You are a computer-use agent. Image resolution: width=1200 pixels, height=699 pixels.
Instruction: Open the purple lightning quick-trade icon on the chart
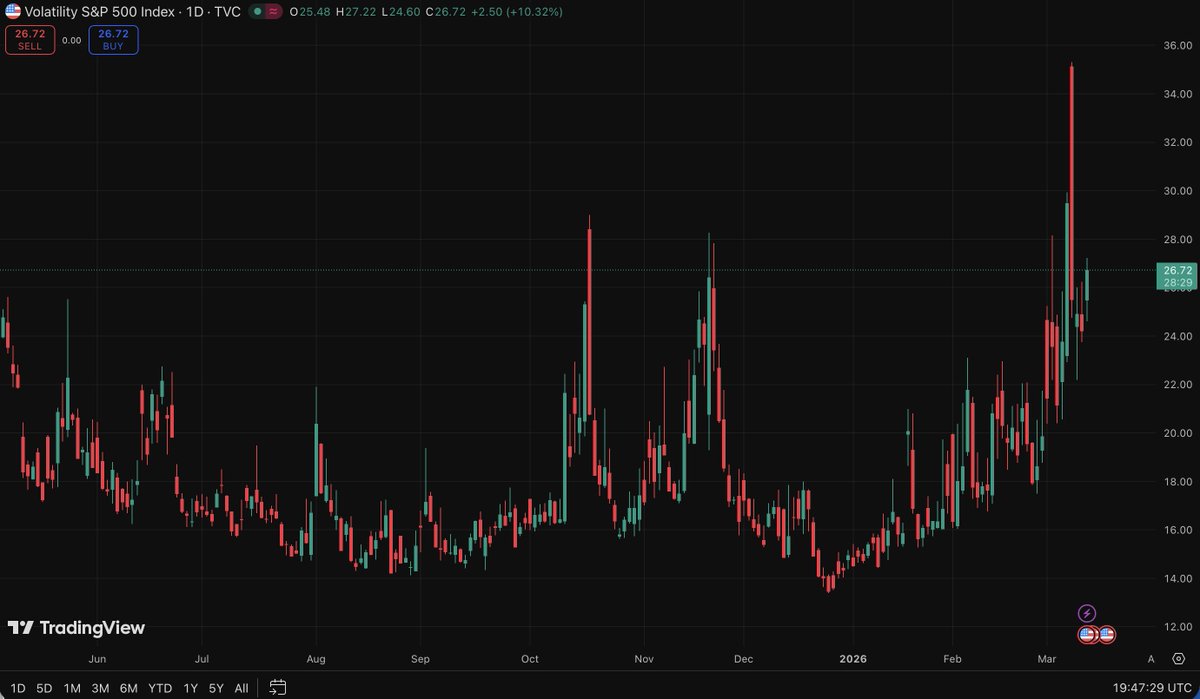pyautogui.click(x=1086, y=612)
